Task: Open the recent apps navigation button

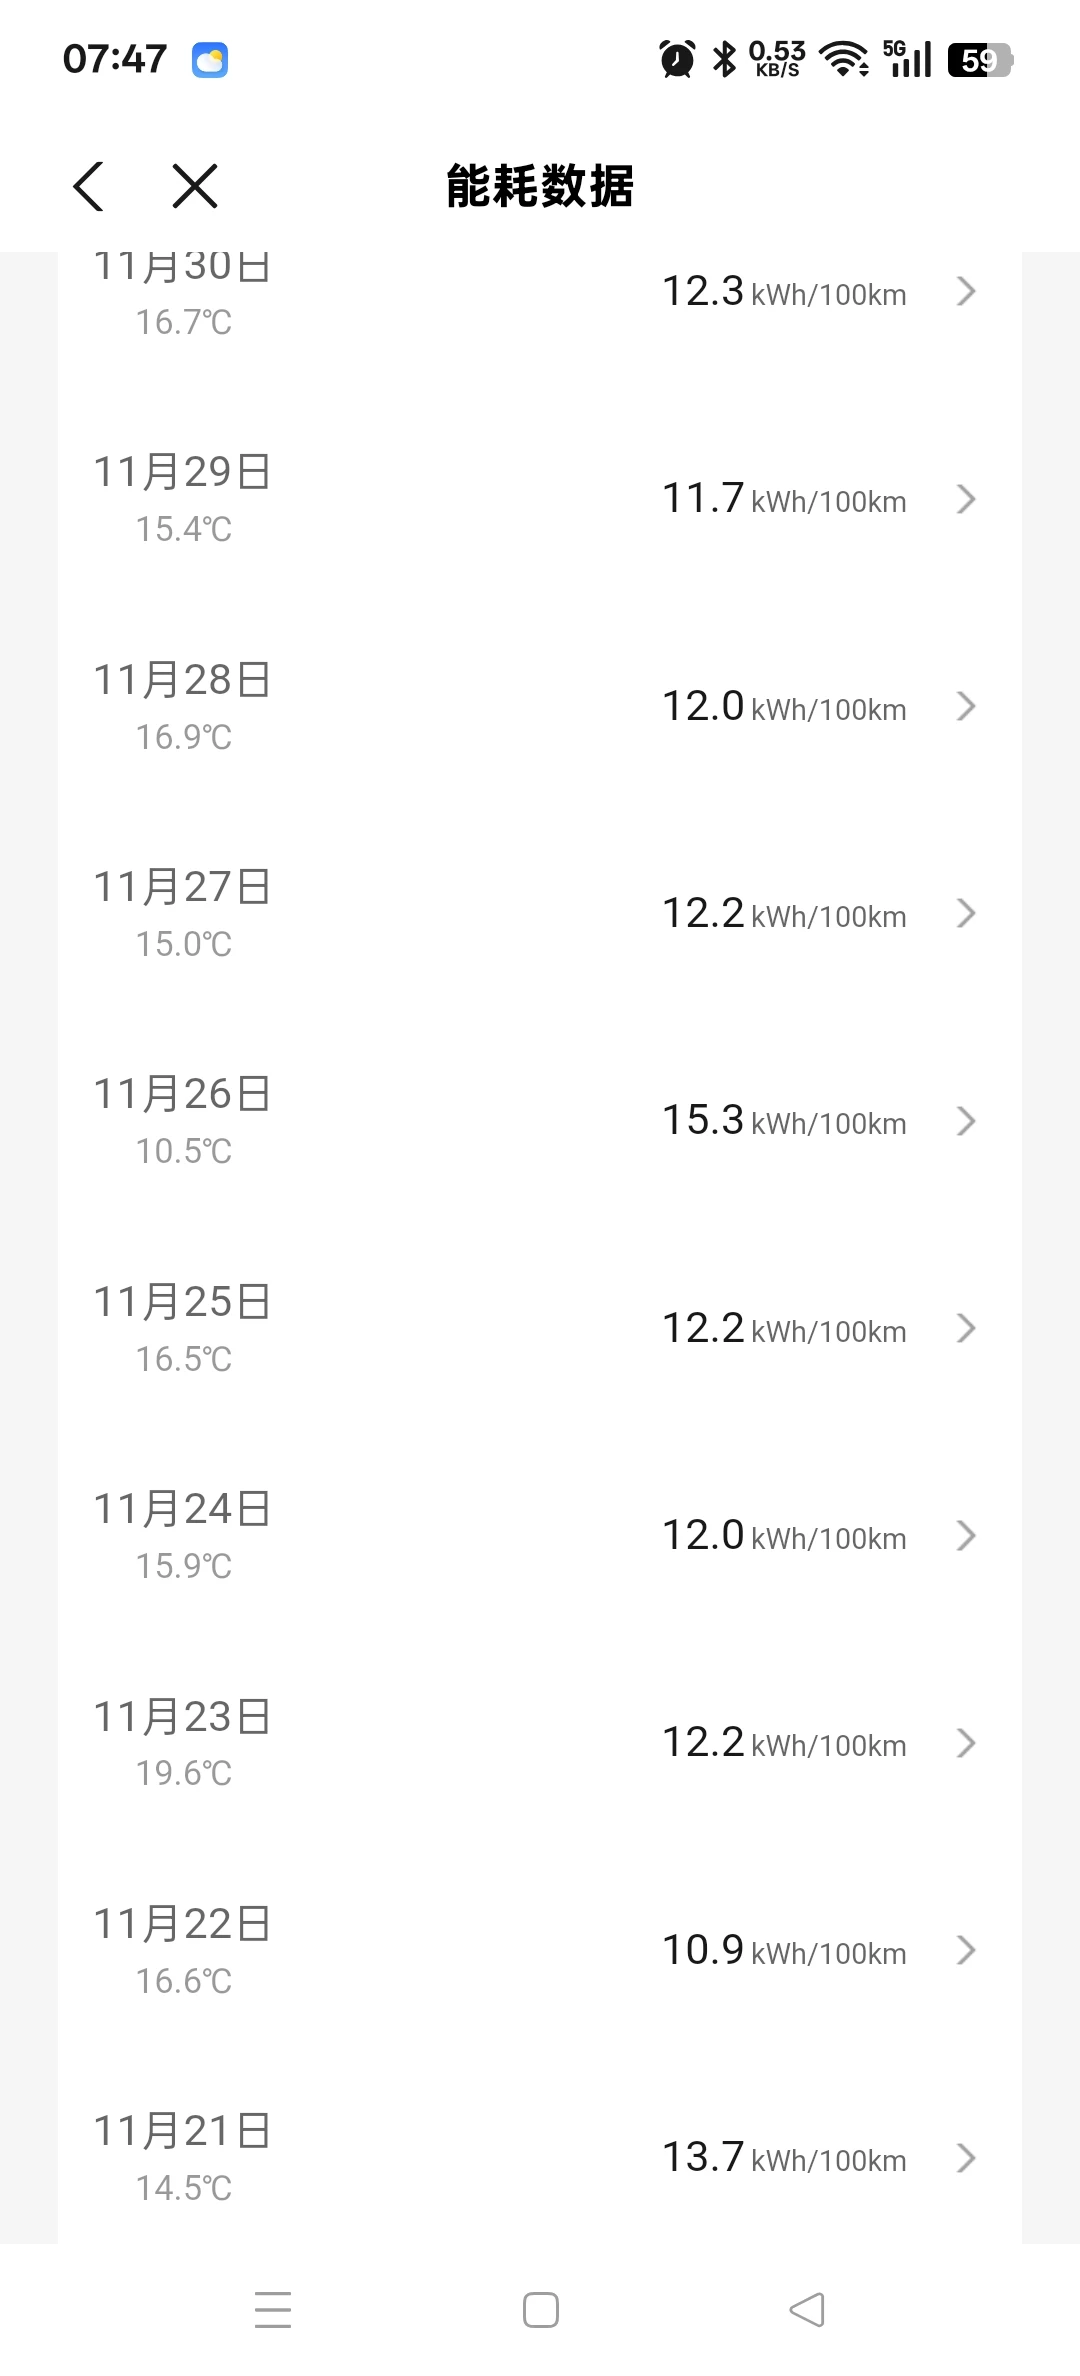Action: pyautogui.click(x=272, y=2309)
